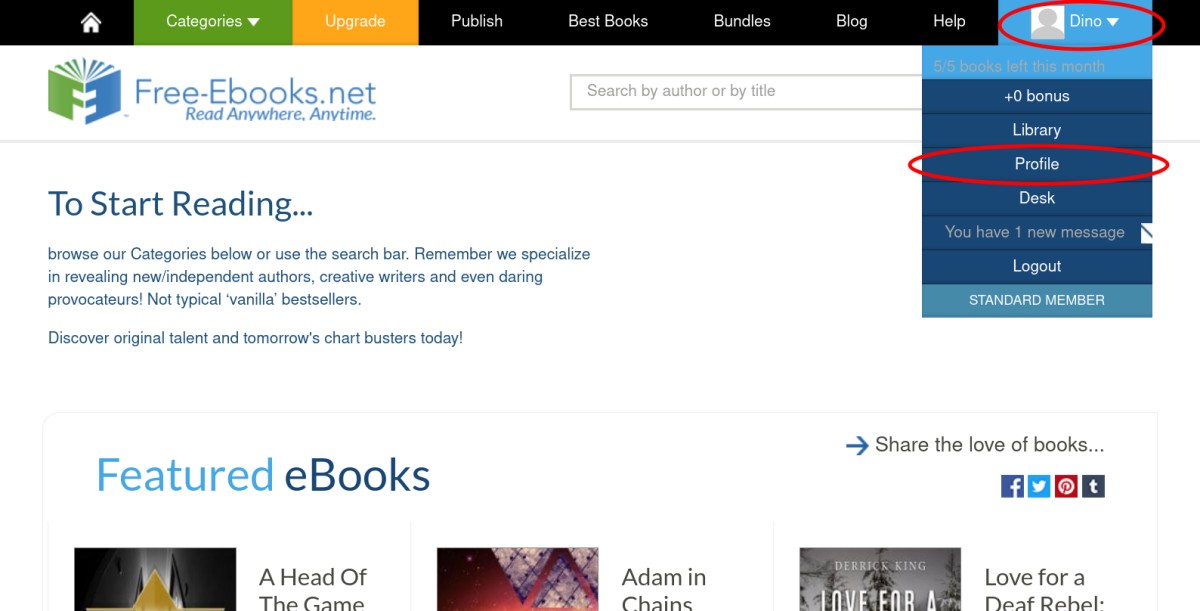Click the Adam in Chains book title

664,590
